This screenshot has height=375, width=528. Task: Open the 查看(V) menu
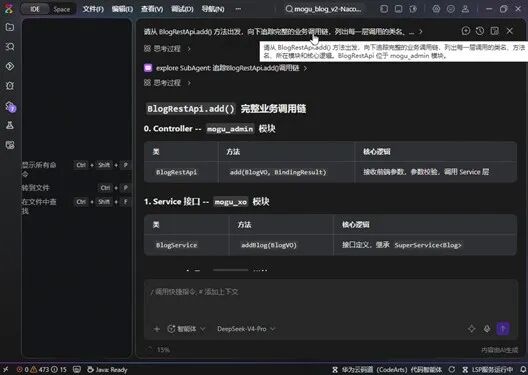tap(152, 9)
